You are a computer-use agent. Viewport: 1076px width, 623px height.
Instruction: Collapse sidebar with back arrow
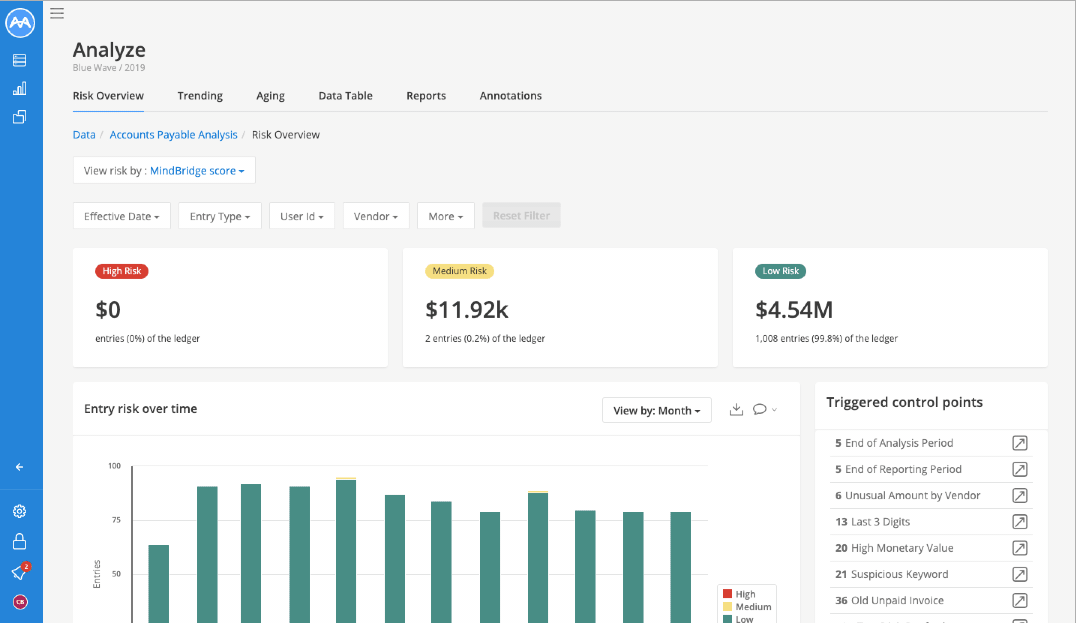19,467
